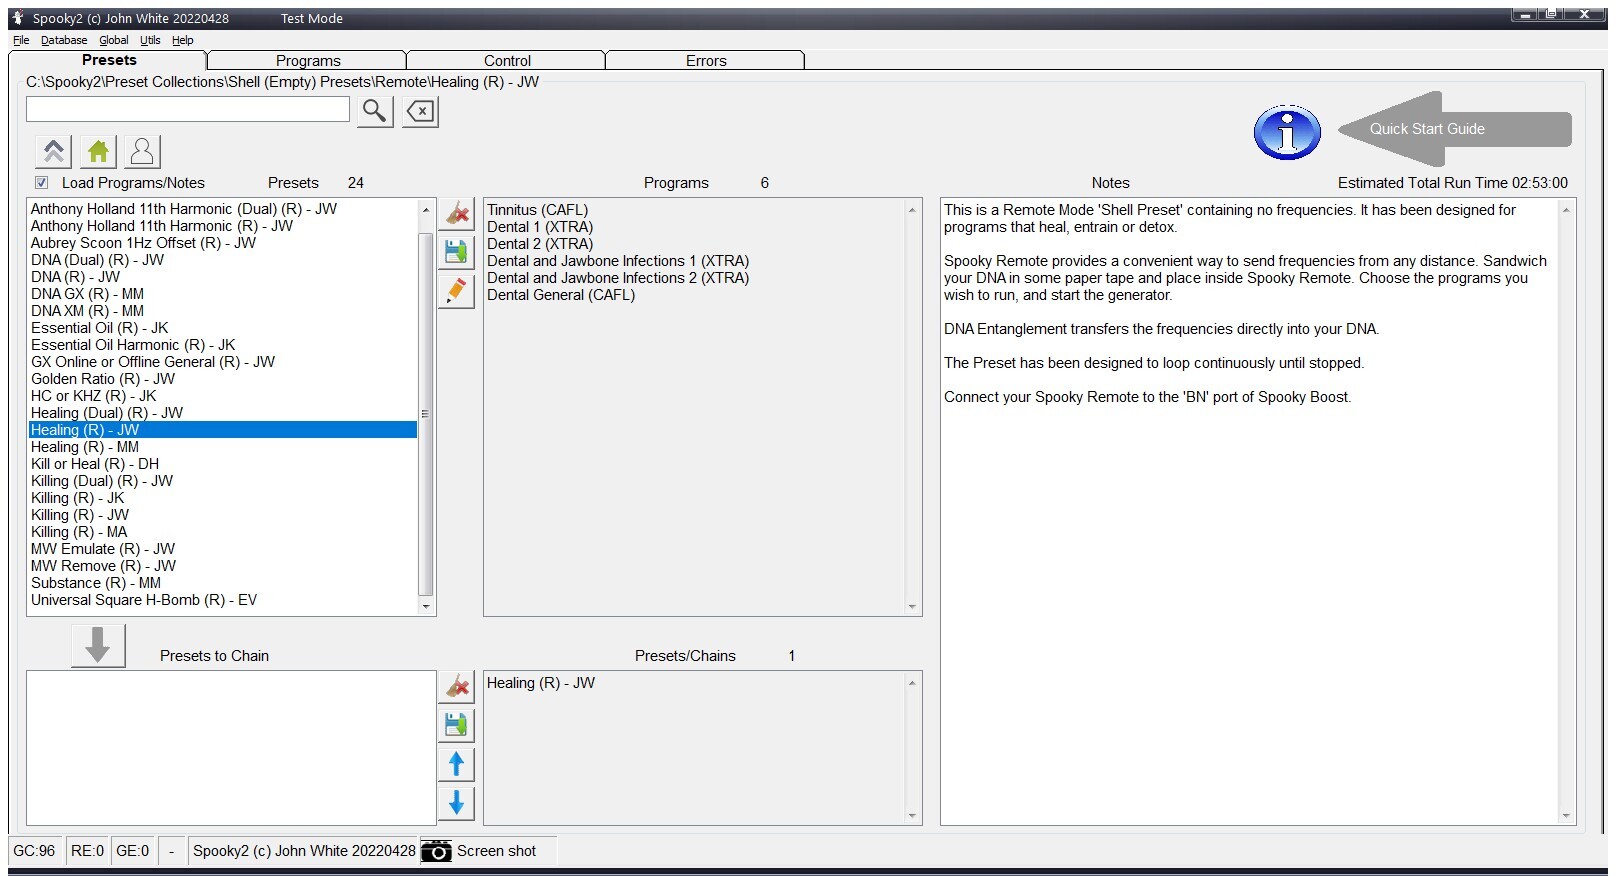Screen dimensions: 1616x876
Task: Take a Screen shot from the status bar
Action: pos(480,851)
